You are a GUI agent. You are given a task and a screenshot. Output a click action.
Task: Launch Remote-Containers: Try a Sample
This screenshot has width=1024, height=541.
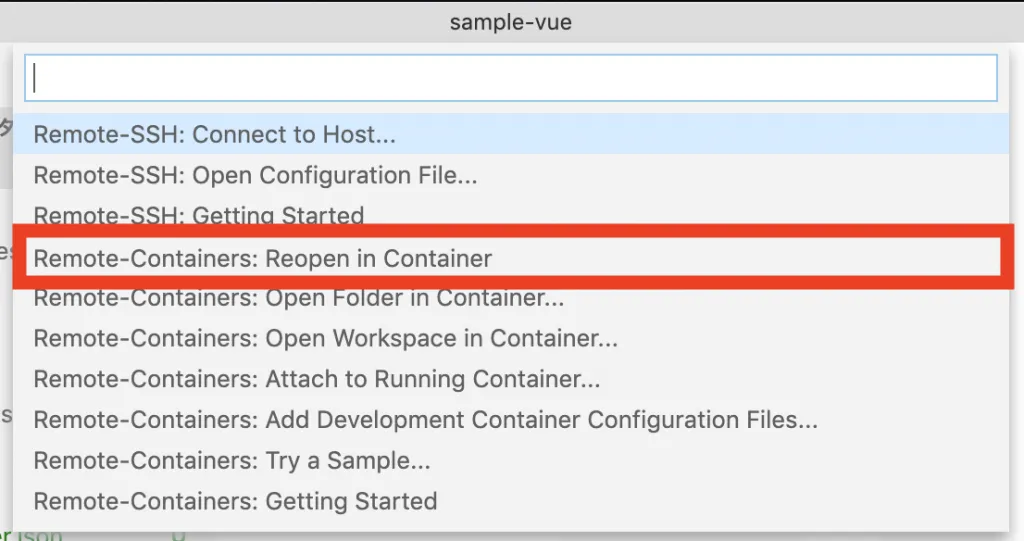[231, 460]
